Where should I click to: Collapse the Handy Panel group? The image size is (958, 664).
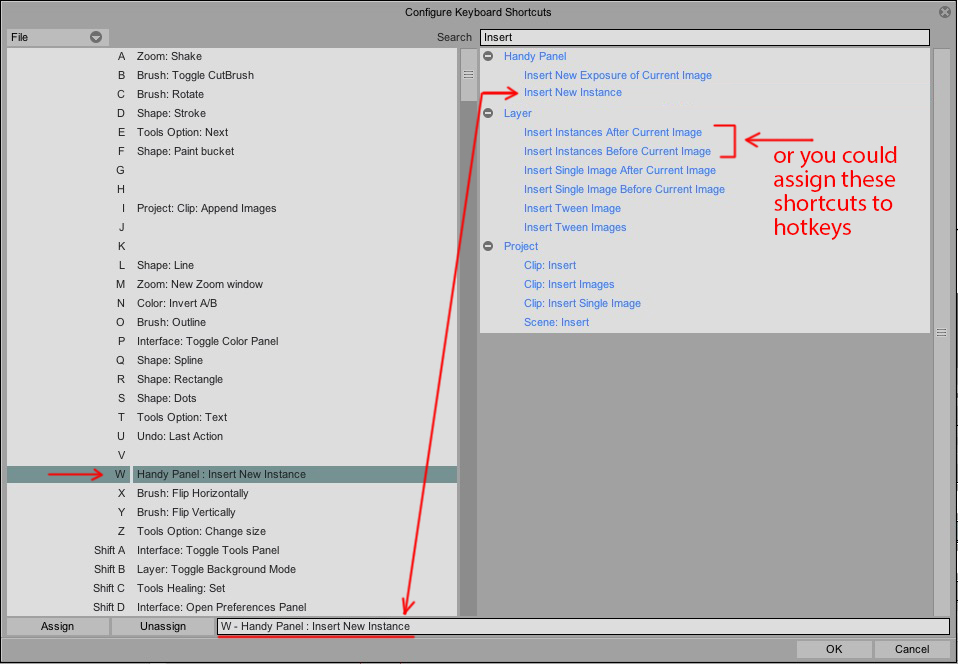(x=488, y=56)
